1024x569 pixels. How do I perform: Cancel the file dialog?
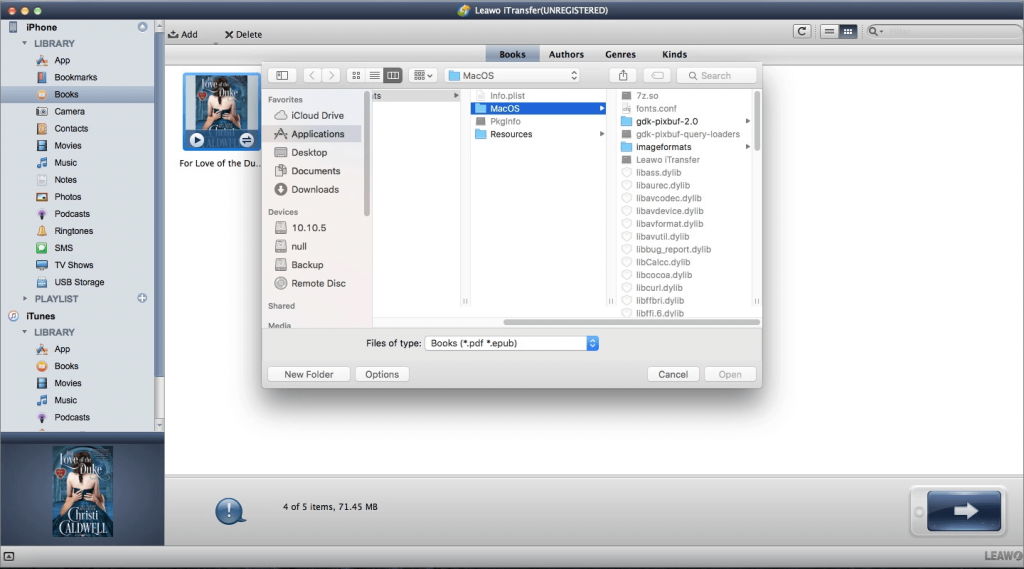673,374
